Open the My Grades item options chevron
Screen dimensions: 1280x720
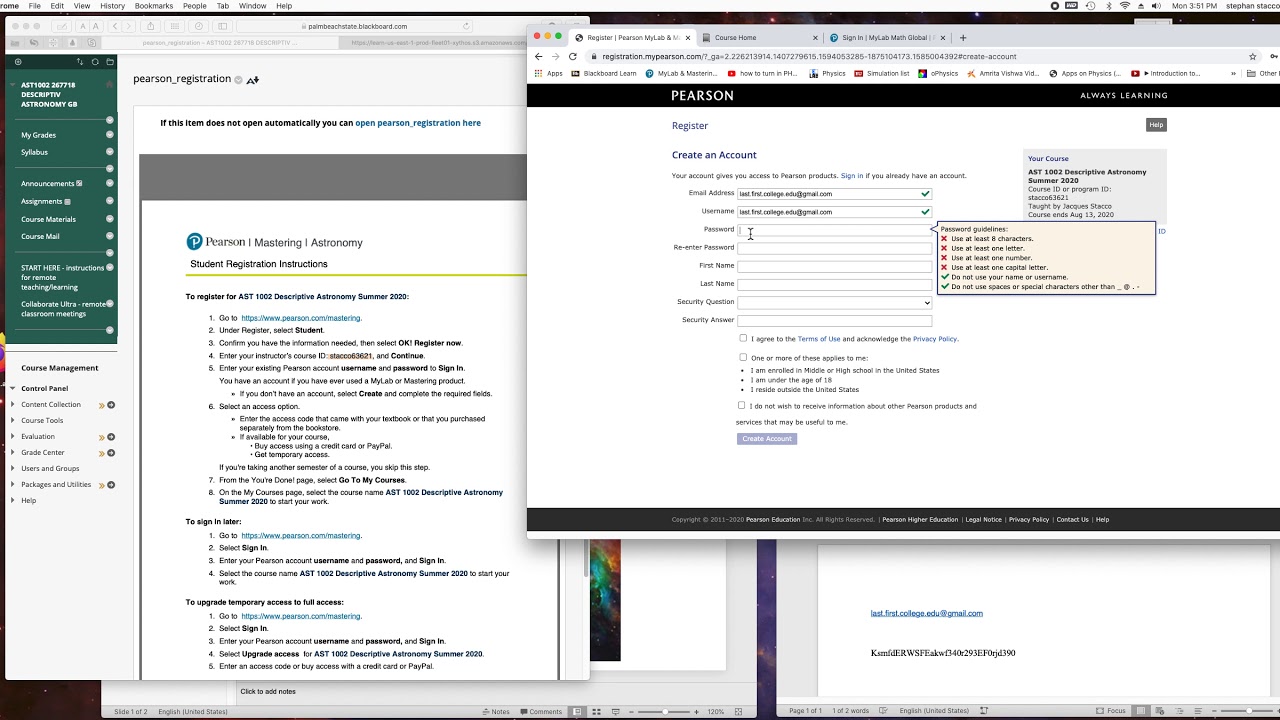pyautogui.click(x=110, y=135)
